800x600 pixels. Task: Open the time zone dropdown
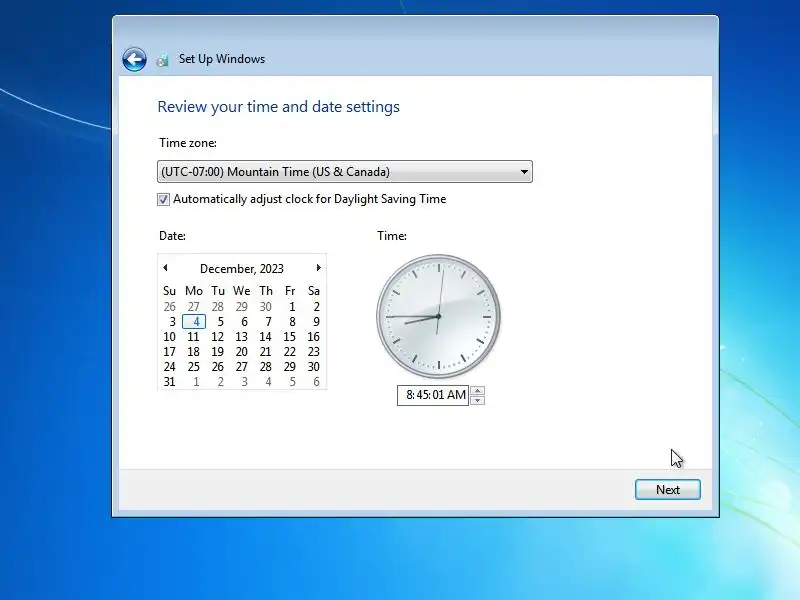[x=344, y=171]
